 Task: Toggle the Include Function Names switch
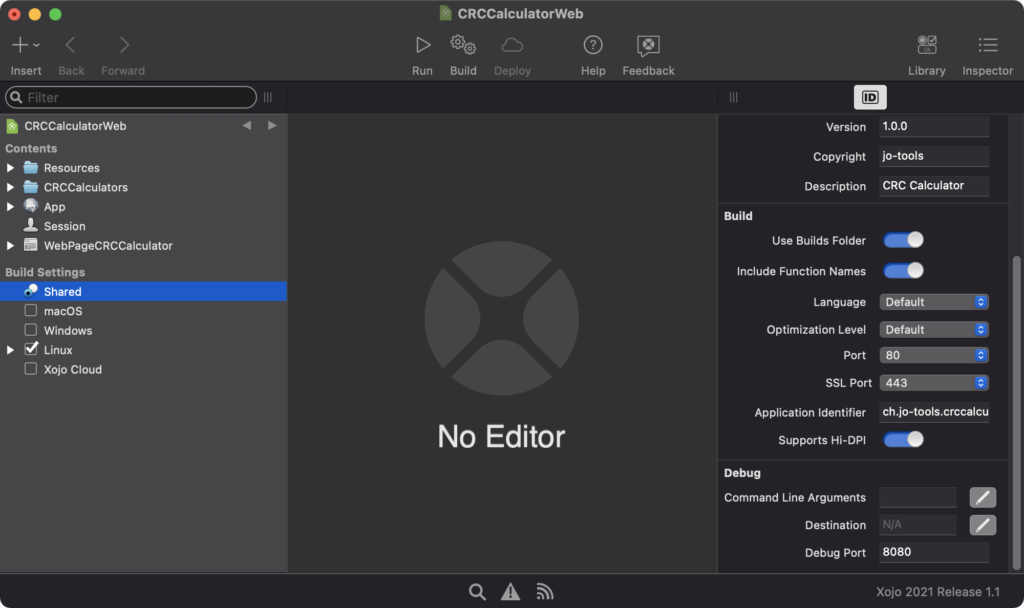coord(903,270)
